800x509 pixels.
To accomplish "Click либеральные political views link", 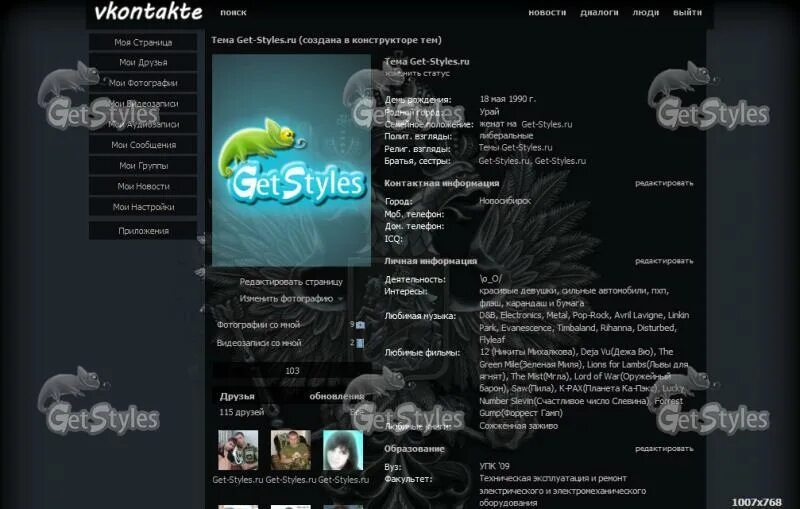I will (x=506, y=136).
